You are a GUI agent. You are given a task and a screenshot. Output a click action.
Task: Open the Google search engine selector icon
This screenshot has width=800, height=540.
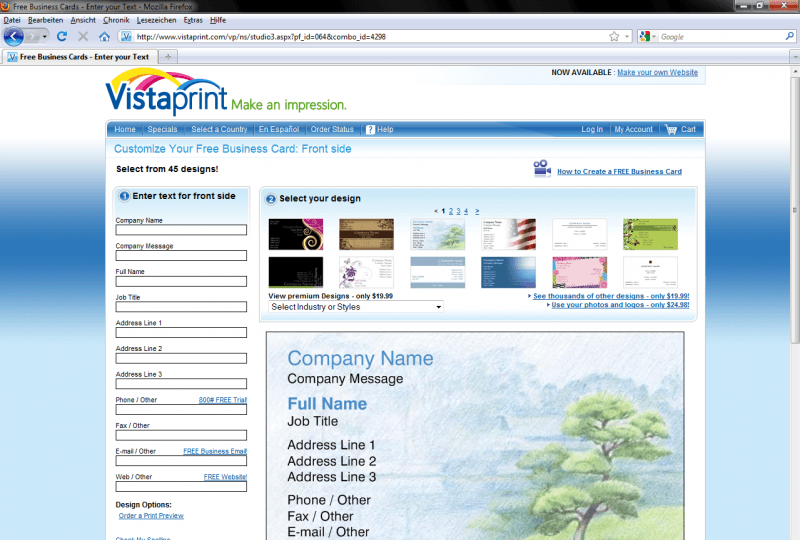[x=645, y=36]
